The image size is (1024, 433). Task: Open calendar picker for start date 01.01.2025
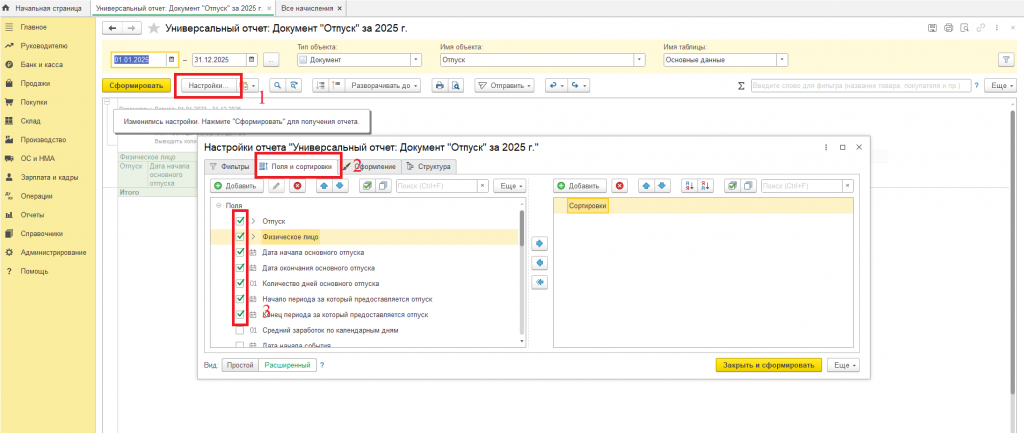(172, 59)
